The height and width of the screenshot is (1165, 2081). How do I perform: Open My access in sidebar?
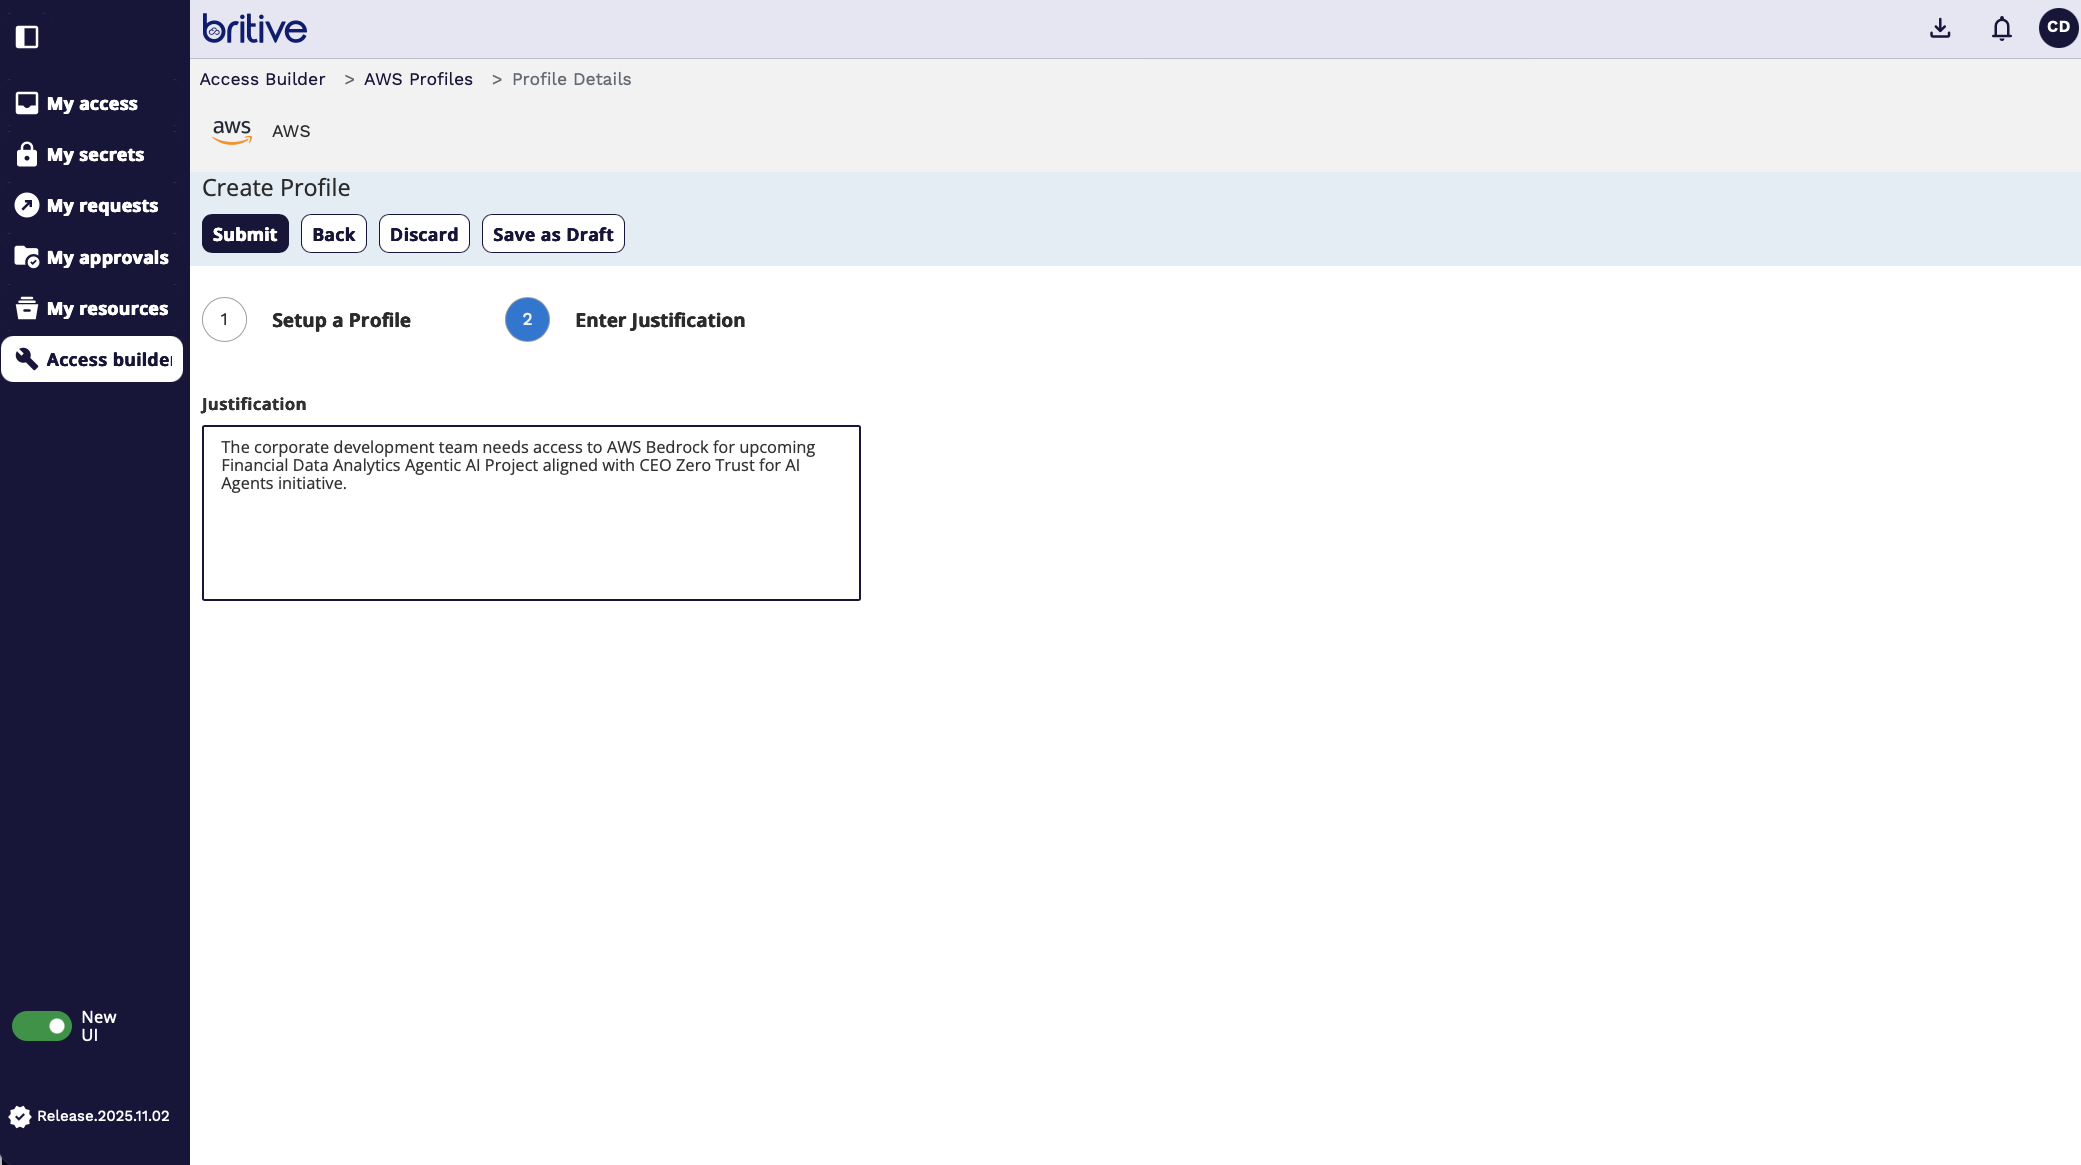point(92,104)
